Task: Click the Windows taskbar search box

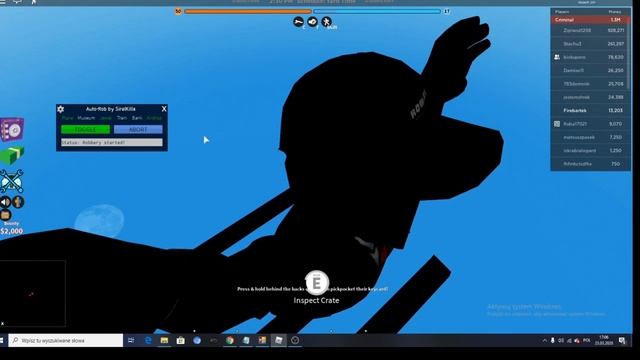Action: pos(66,340)
